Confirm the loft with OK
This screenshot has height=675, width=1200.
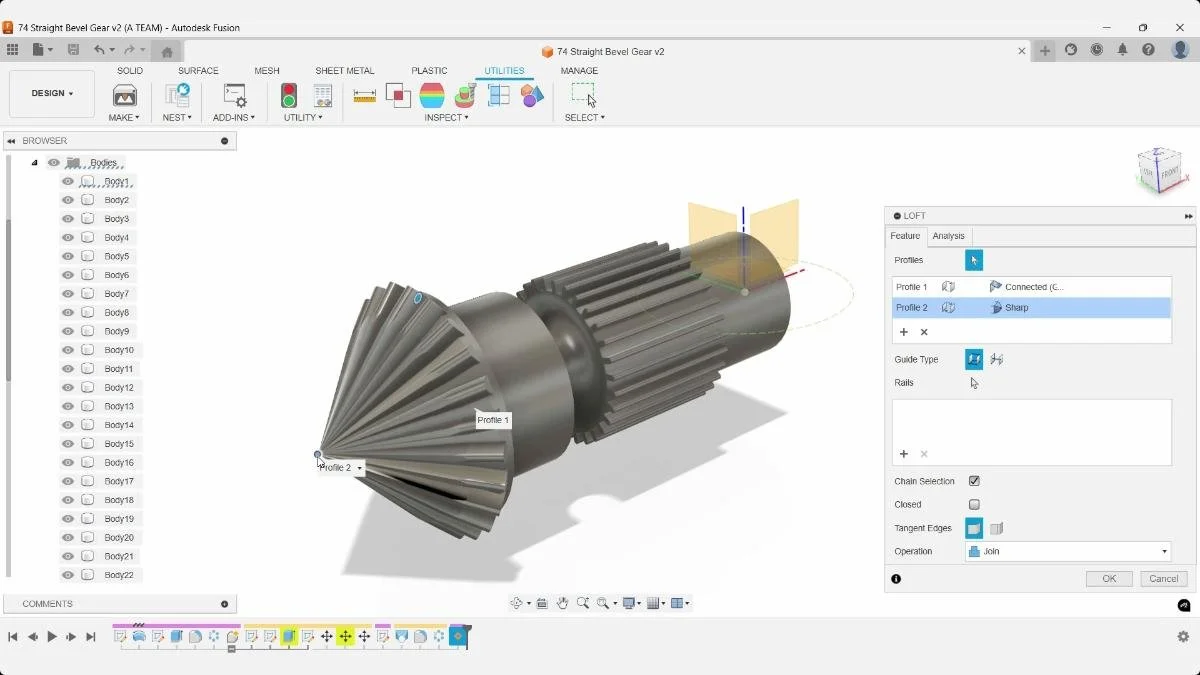1109,579
